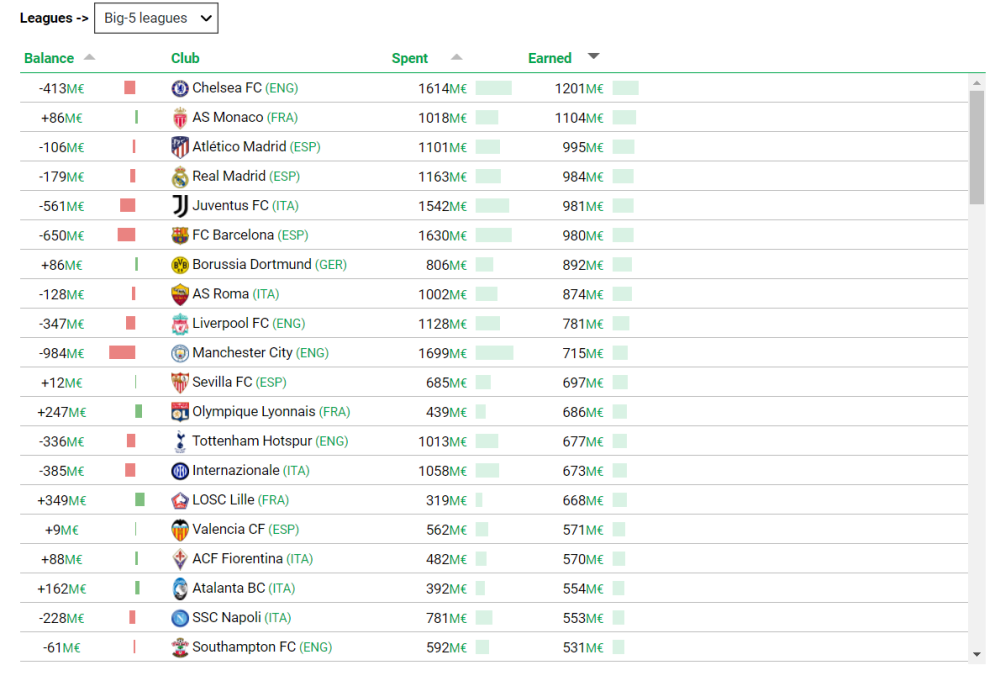
Task: Click the Borussia Dortmund (GER) club name
Action: (269, 265)
